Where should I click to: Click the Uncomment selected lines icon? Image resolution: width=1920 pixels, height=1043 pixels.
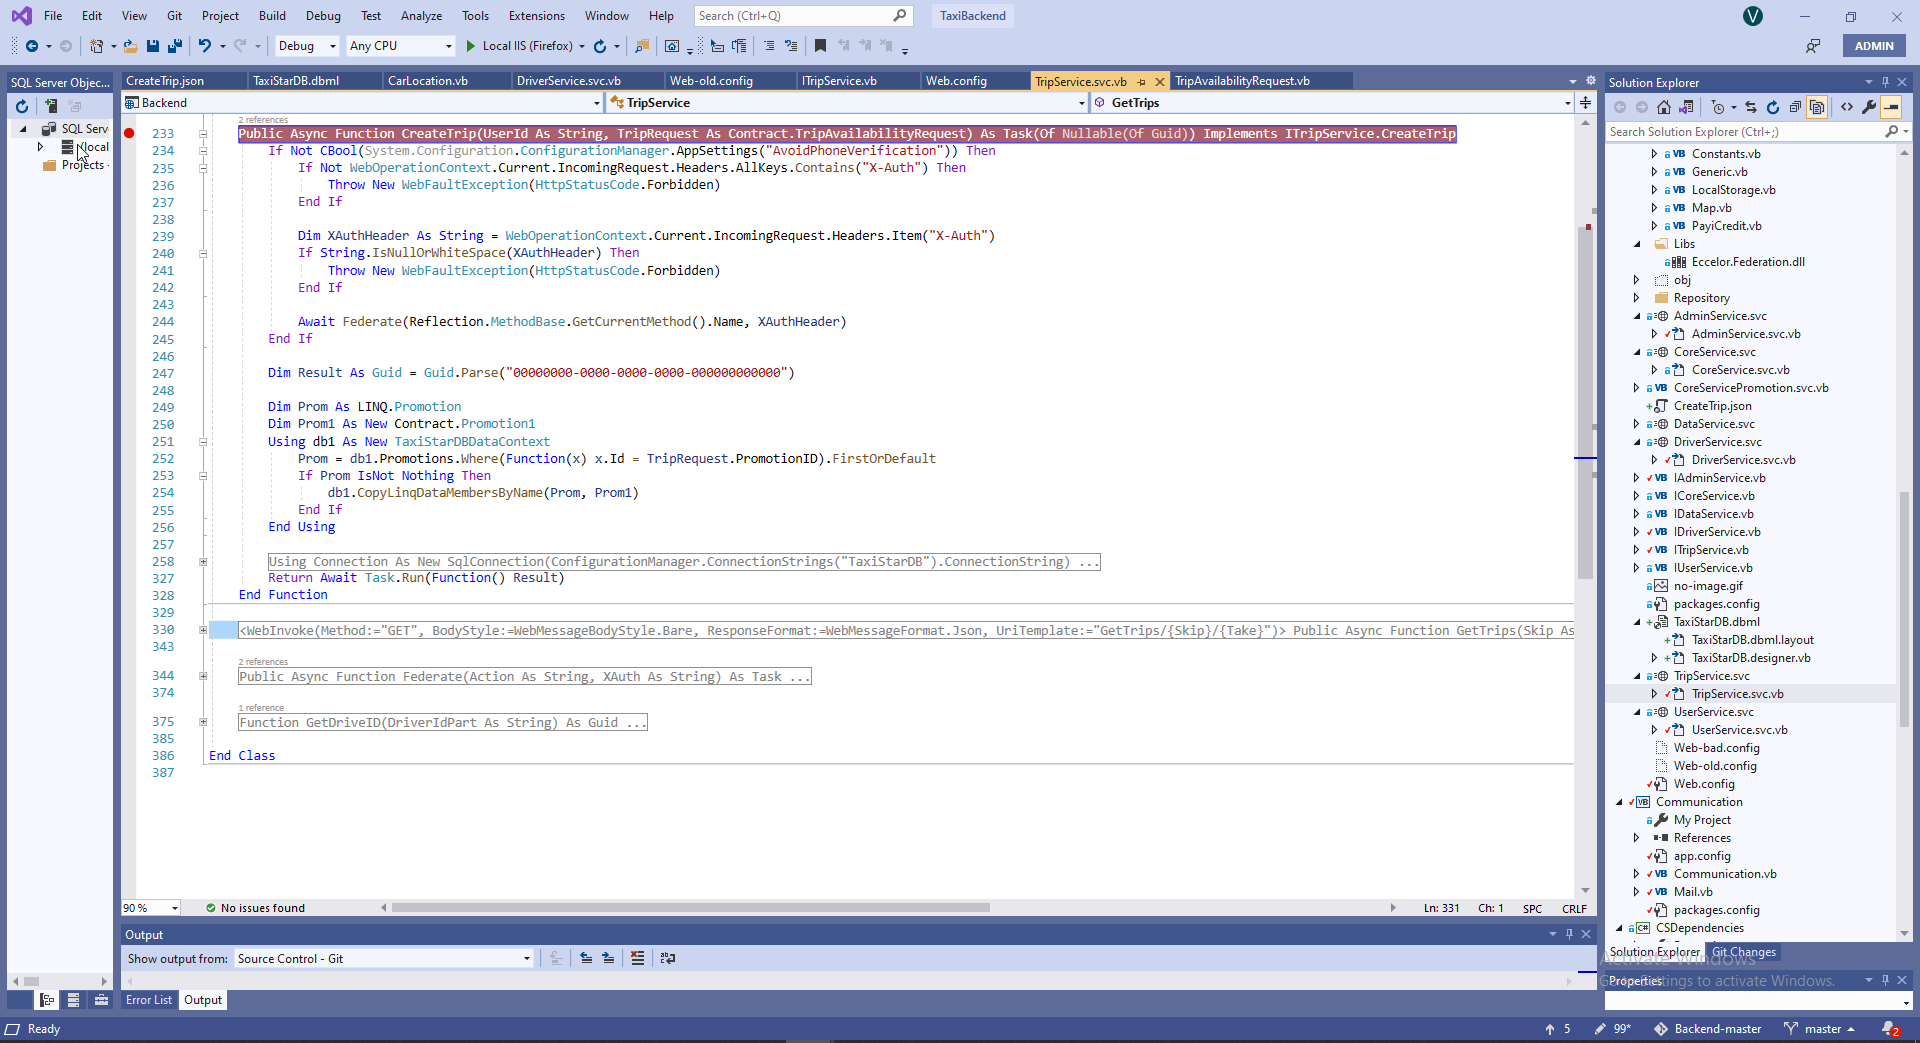coord(791,46)
